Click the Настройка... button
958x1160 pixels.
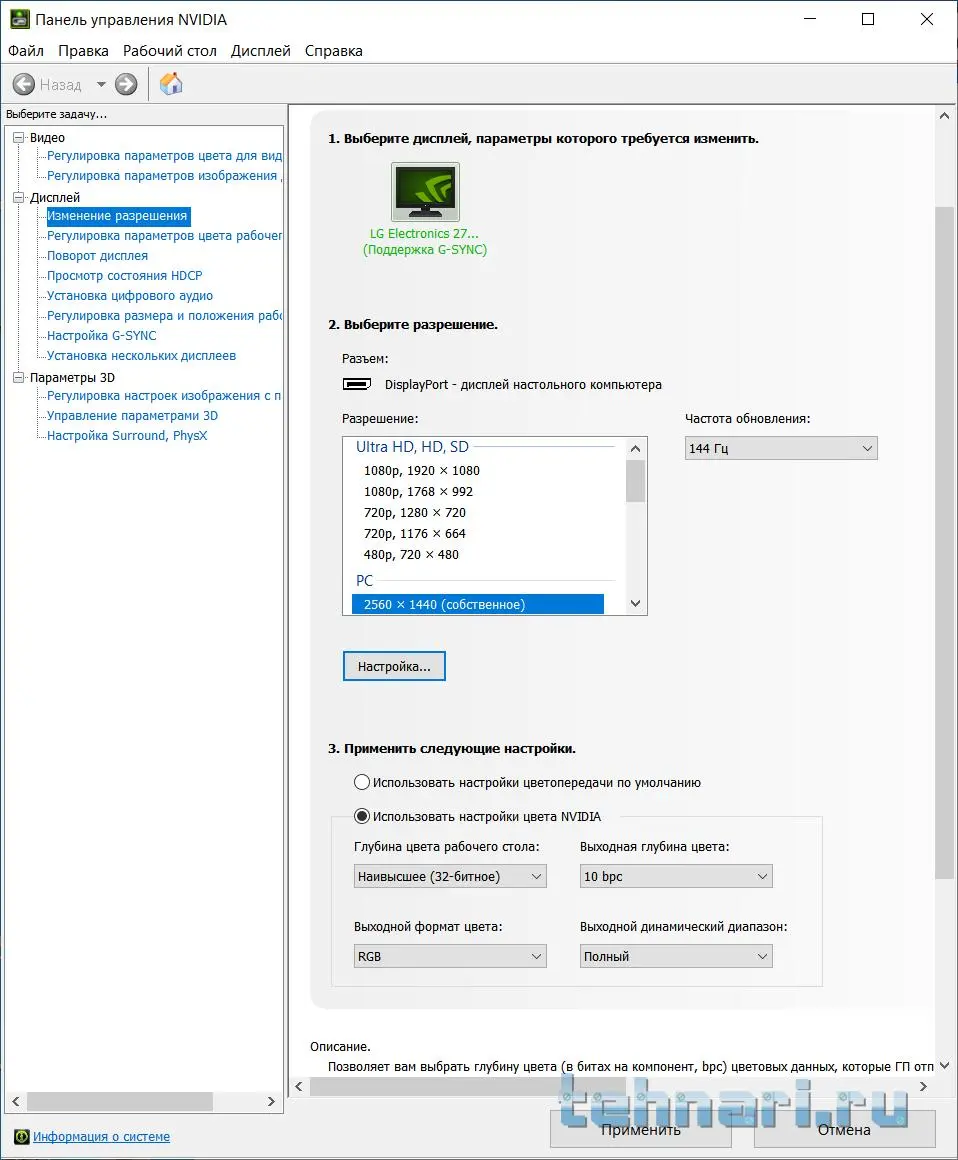click(394, 666)
